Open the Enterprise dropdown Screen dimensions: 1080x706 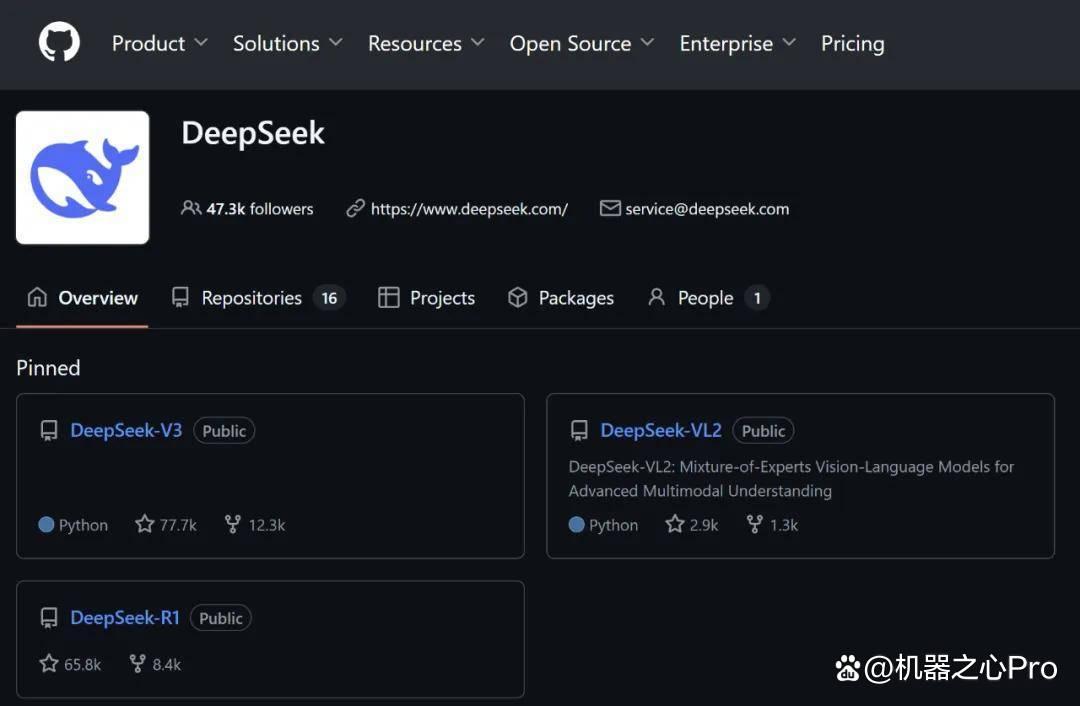tap(738, 43)
